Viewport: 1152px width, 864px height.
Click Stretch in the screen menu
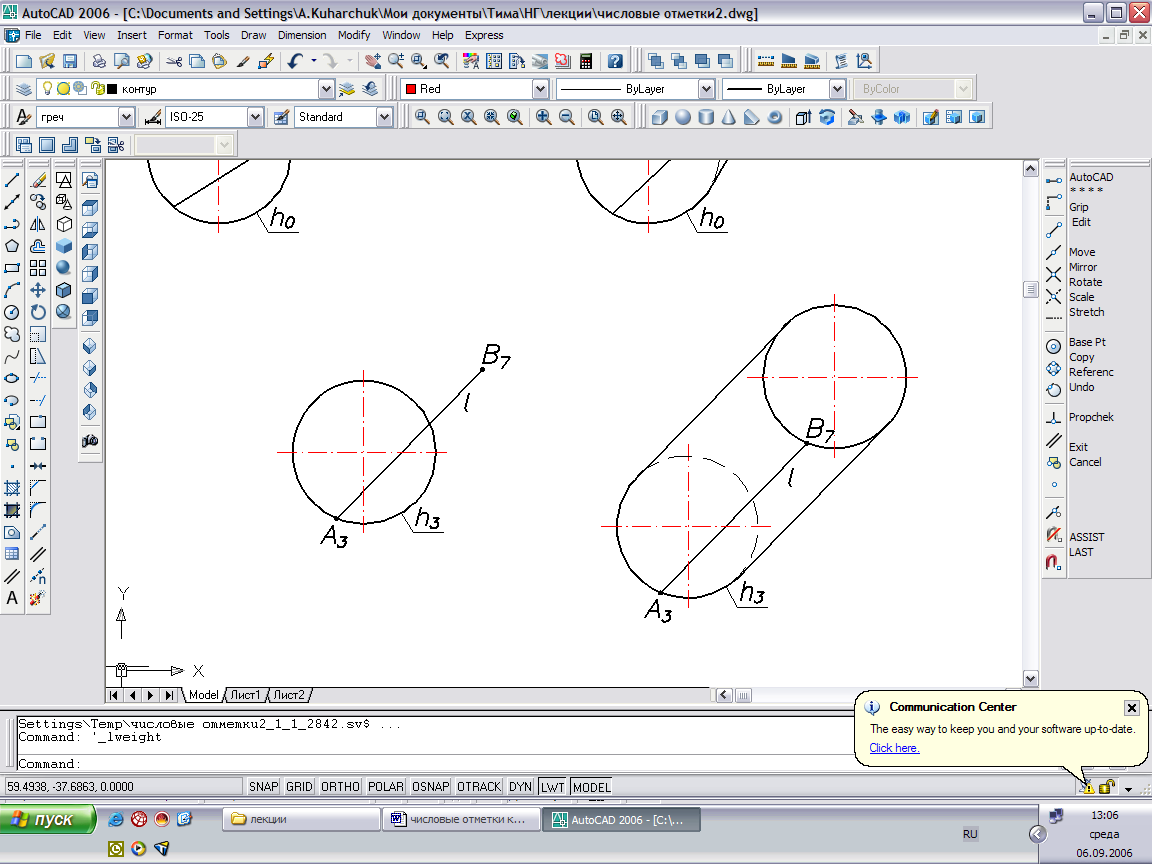tap(1087, 312)
